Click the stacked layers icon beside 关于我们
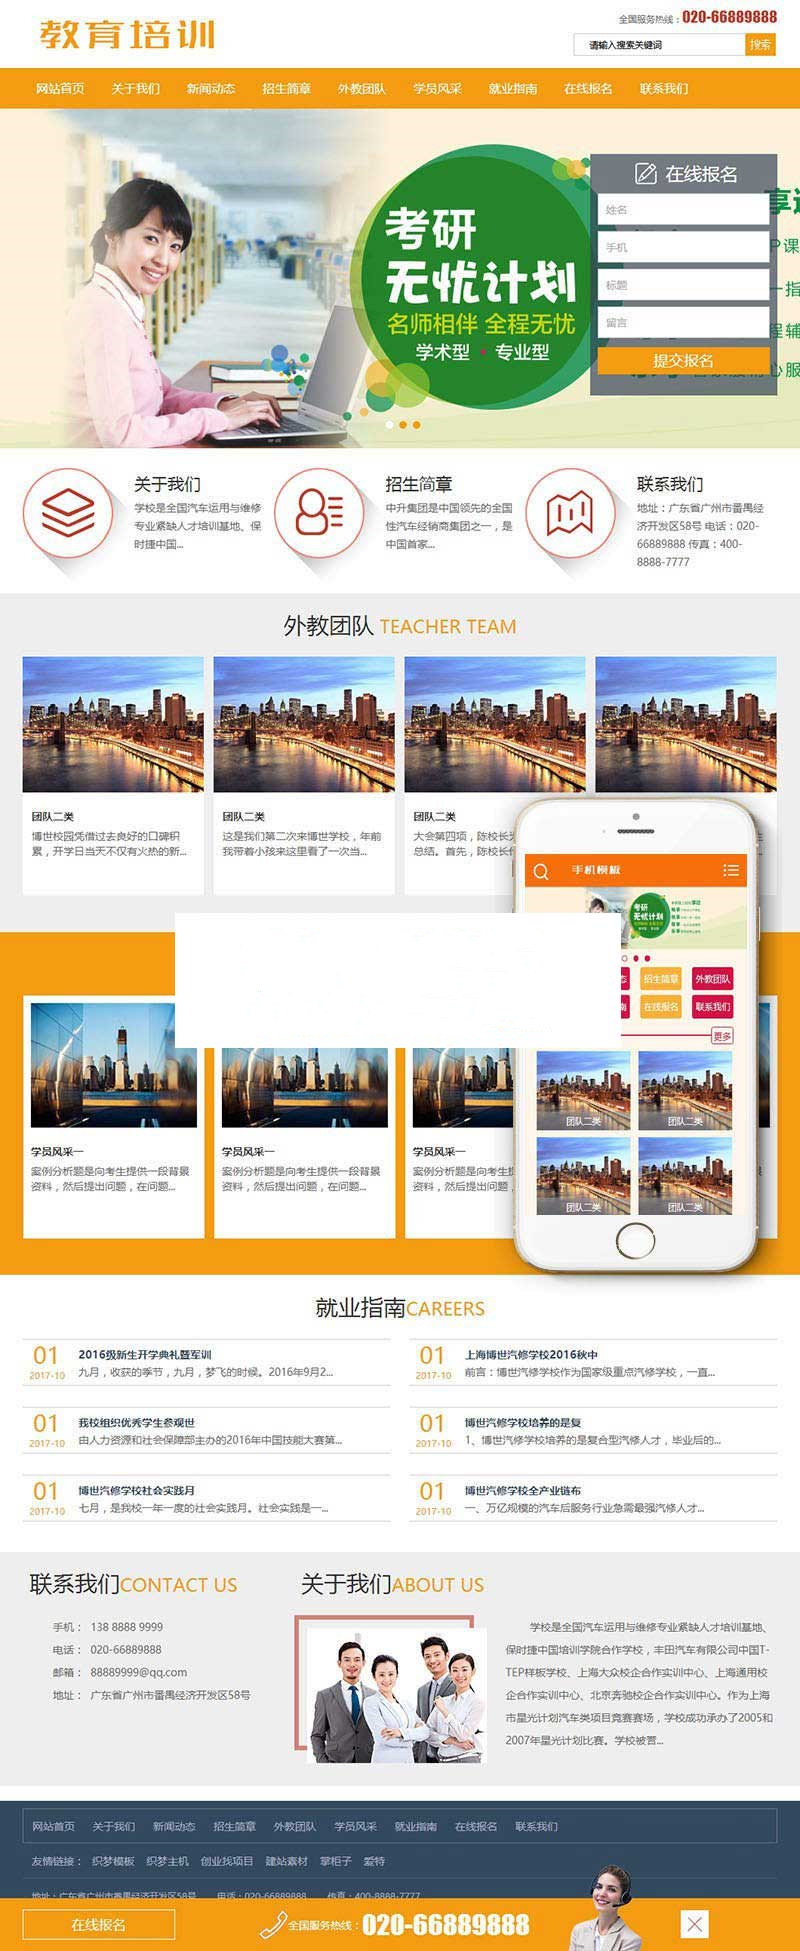The image size is (800, 1951). [x=68, y=514]
